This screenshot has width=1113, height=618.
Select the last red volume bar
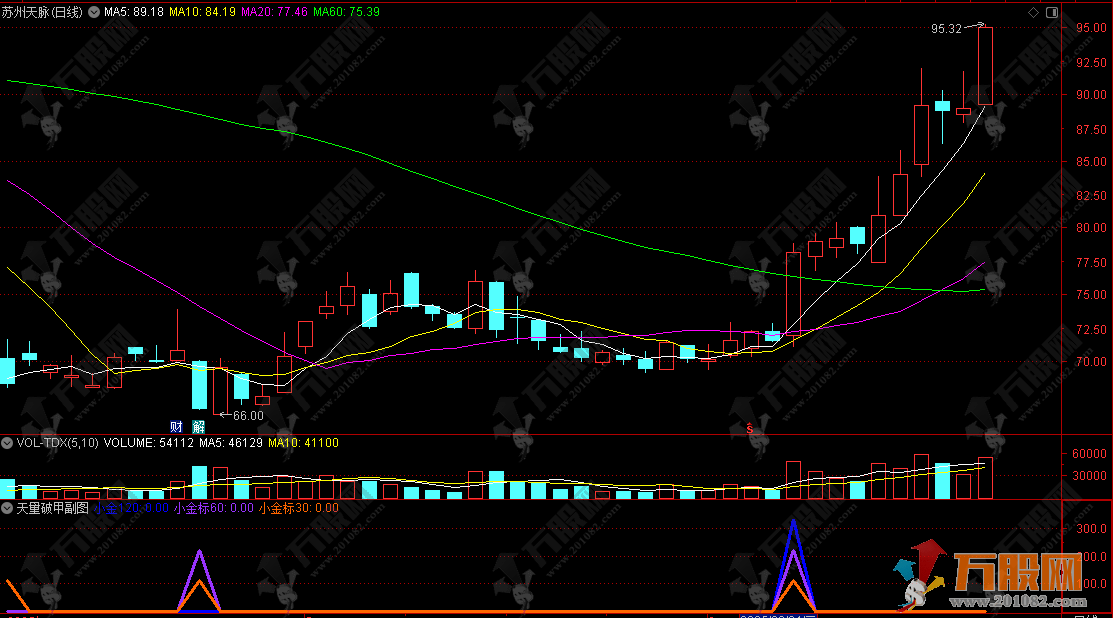(985, 478)
